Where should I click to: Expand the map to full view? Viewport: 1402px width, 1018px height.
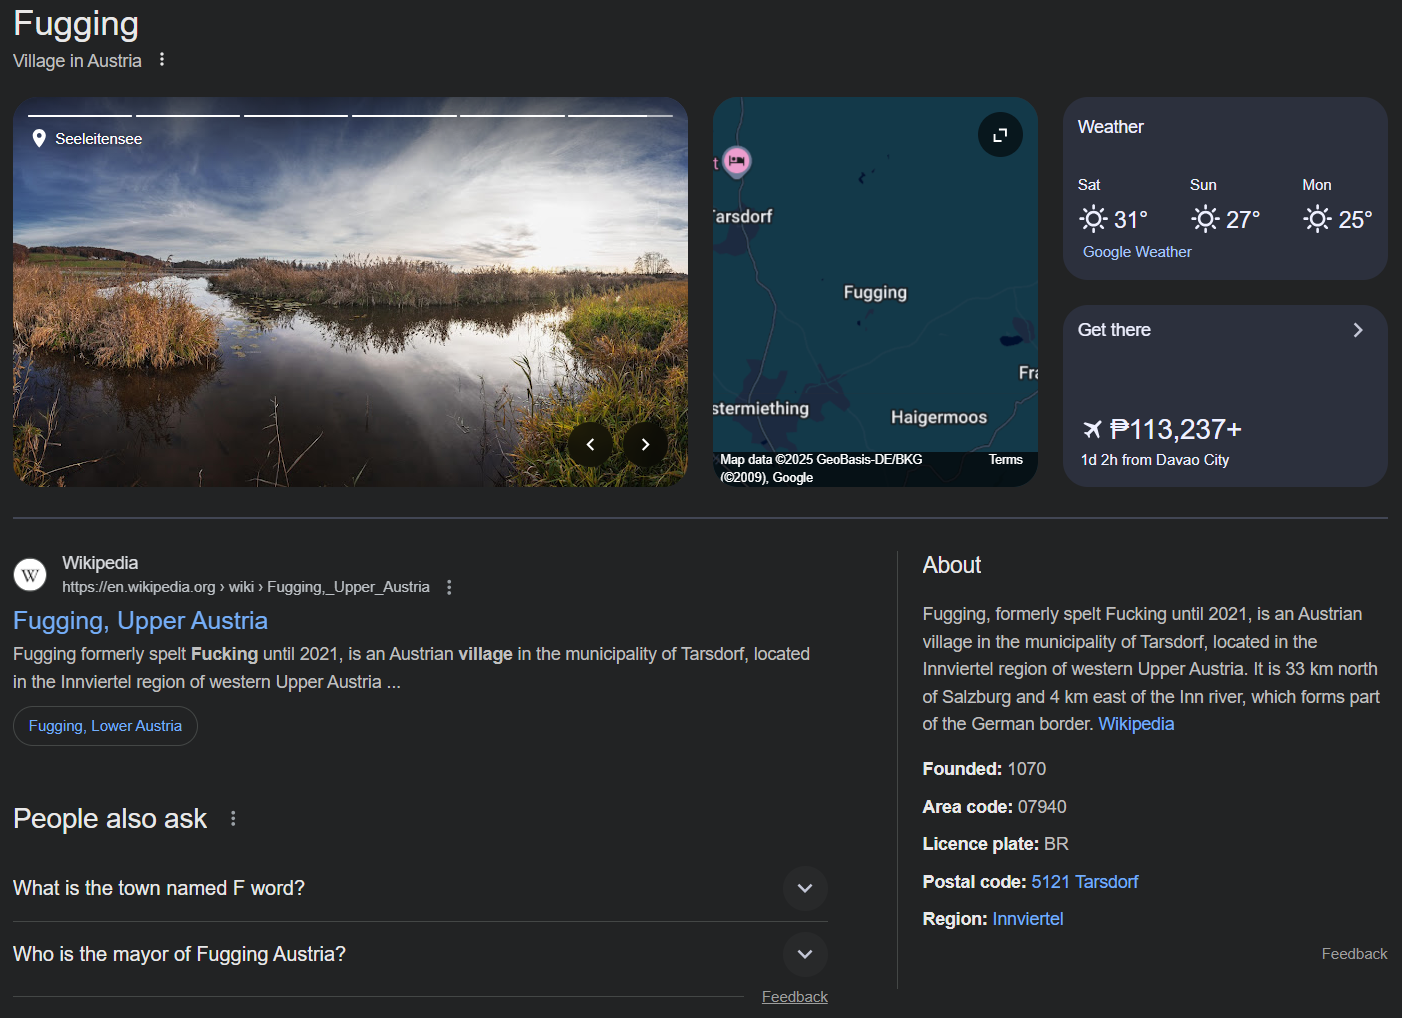(x=1000, y=135)
